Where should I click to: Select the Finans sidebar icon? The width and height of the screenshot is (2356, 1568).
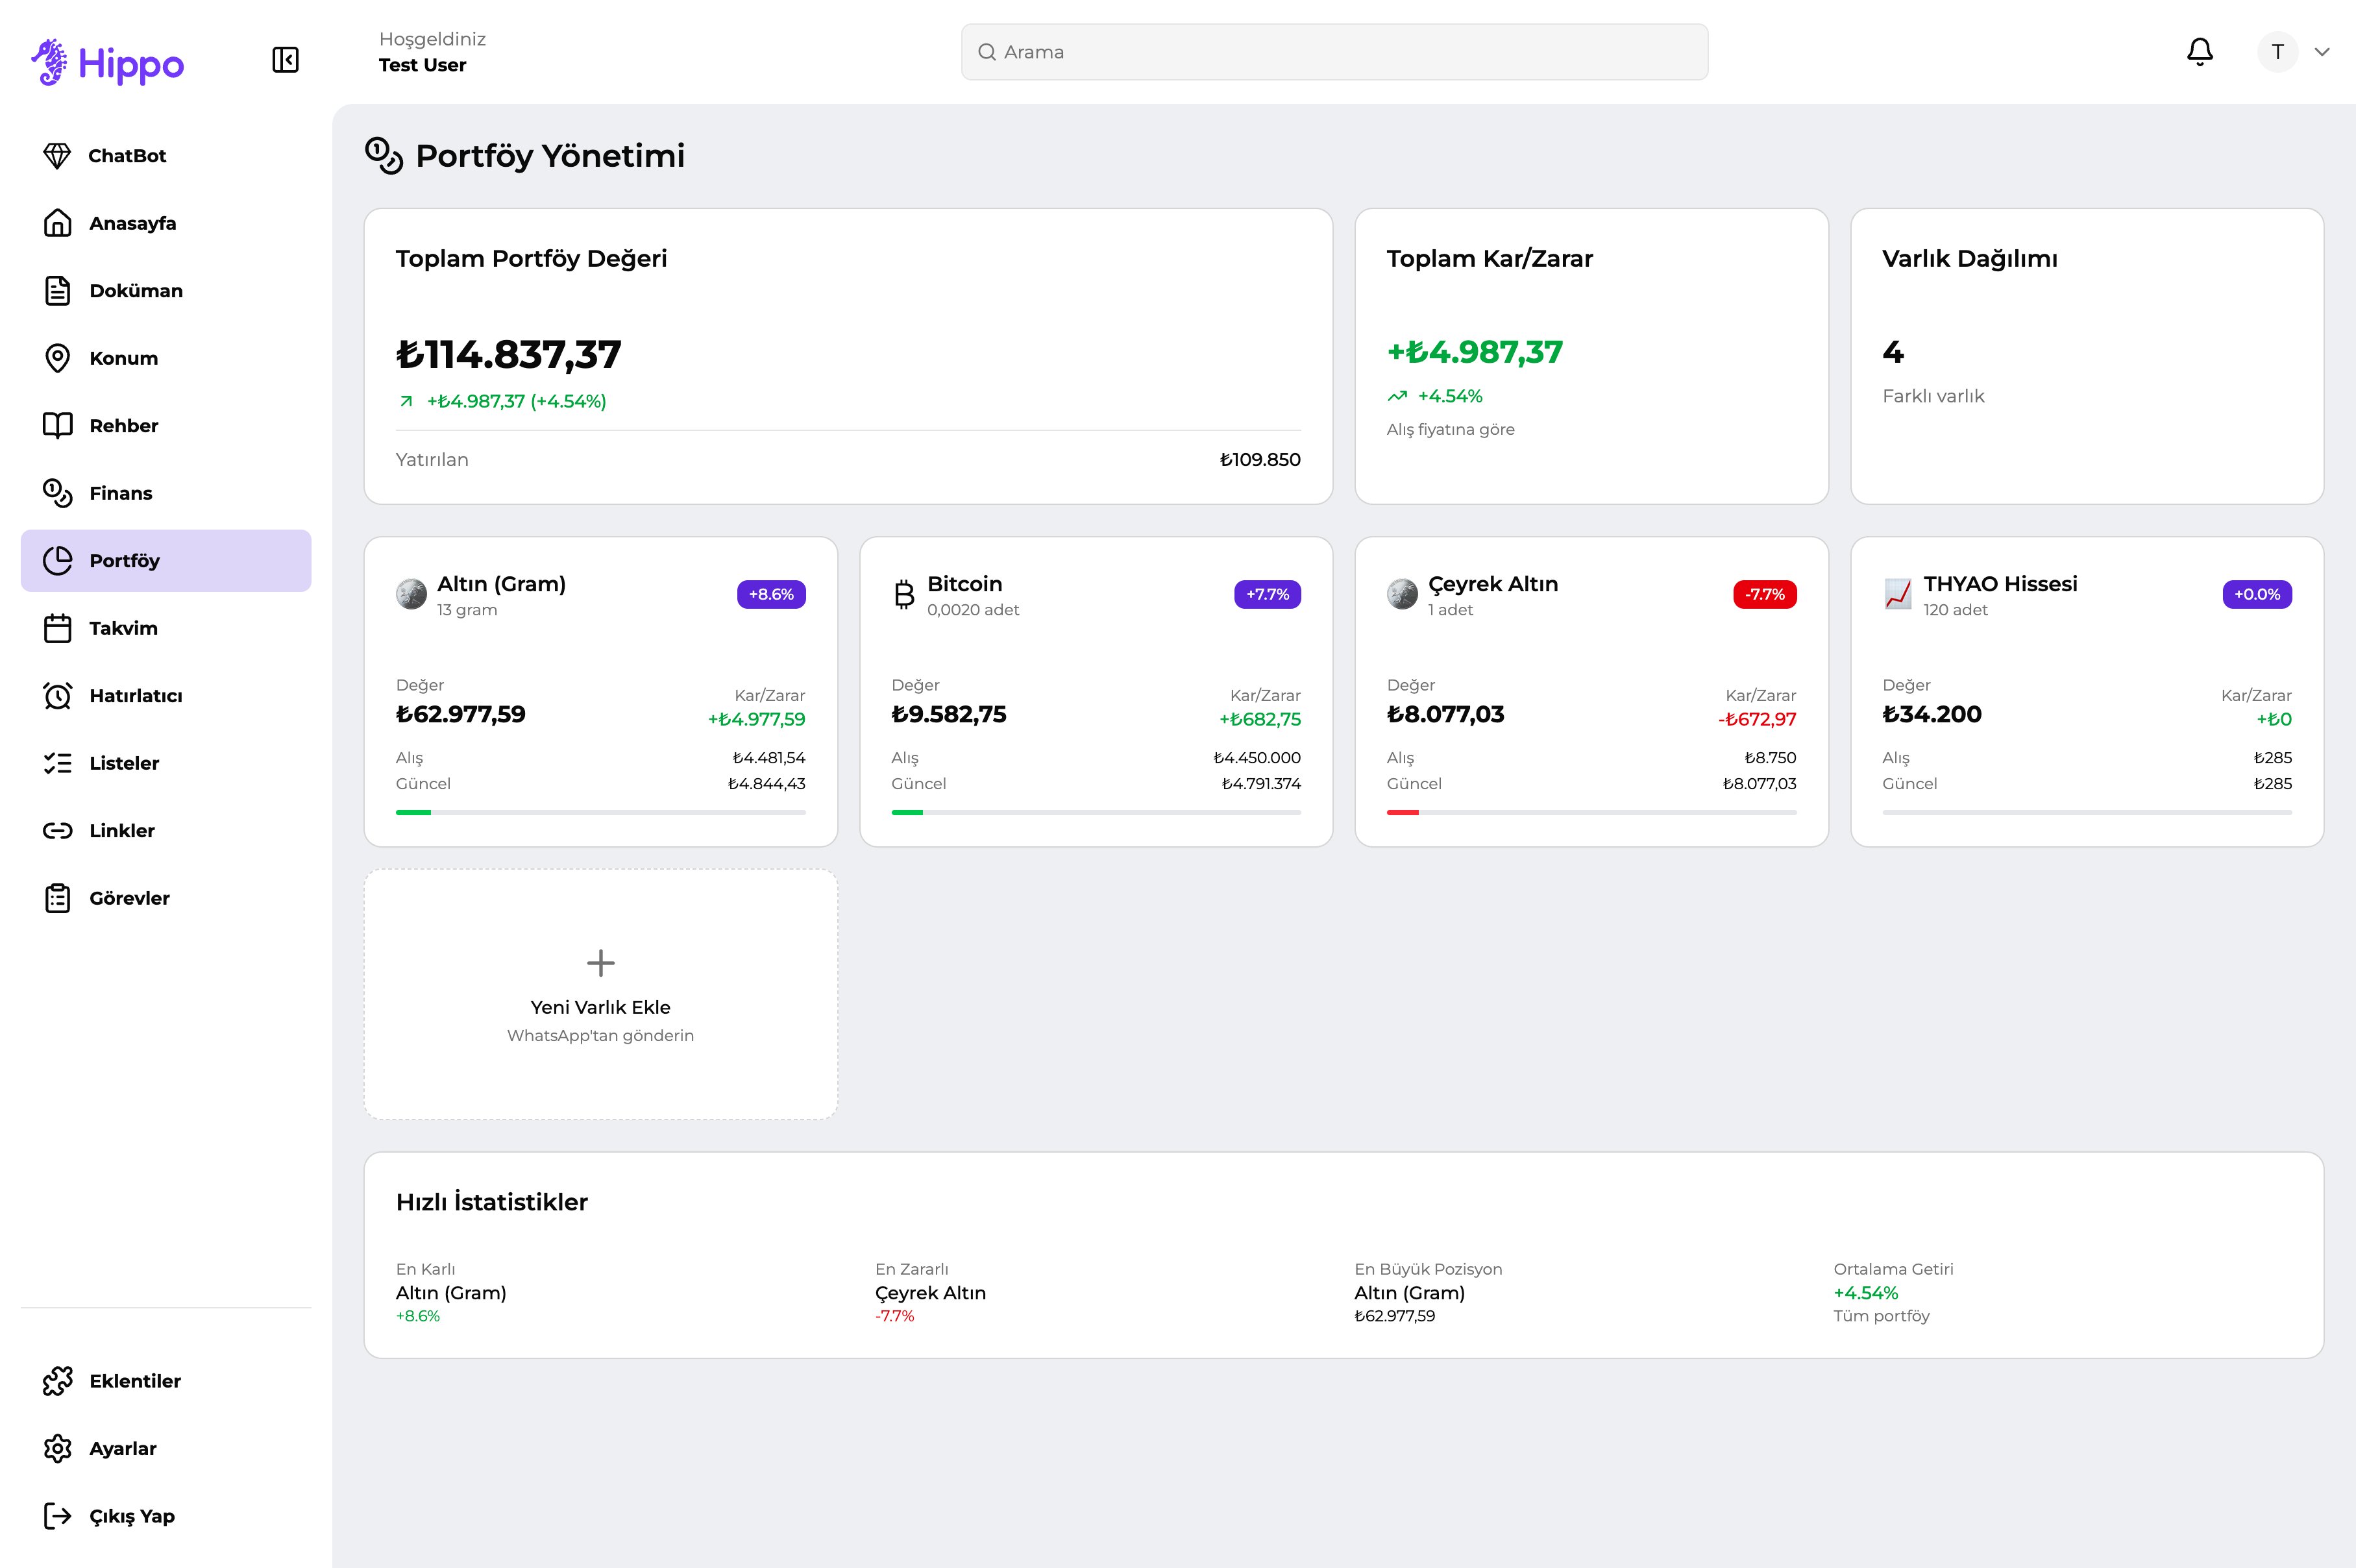click(x=57, y=492)
